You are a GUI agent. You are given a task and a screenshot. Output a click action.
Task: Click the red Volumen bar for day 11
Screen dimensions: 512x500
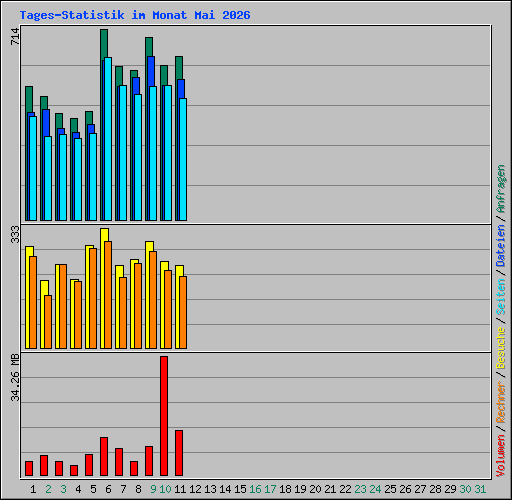pyautogui.click(x=179, y=453)
